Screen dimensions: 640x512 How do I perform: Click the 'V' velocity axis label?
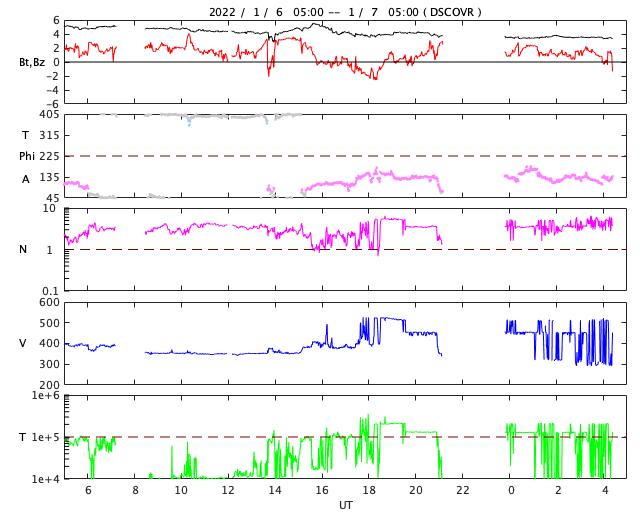[x=23, y=343]
